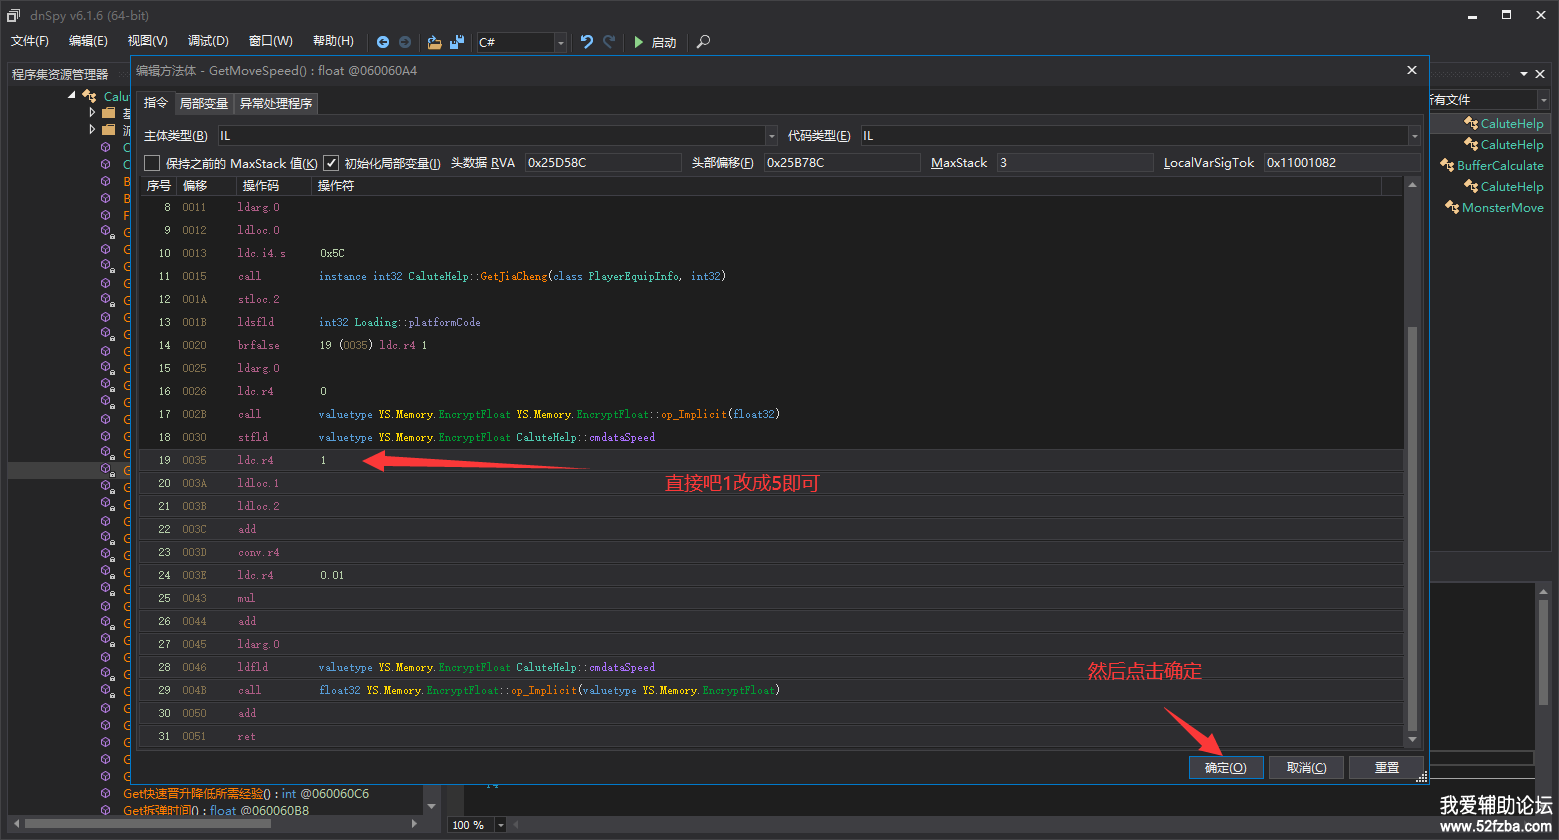
Task: Click the 操作符 column header
Action: point(336,186)
